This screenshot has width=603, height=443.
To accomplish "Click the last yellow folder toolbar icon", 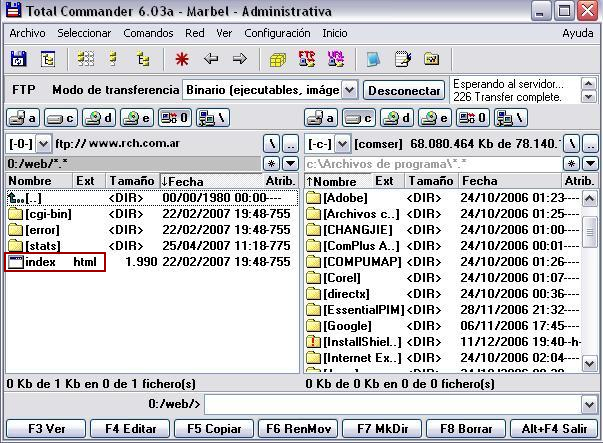I will point(431,59).
